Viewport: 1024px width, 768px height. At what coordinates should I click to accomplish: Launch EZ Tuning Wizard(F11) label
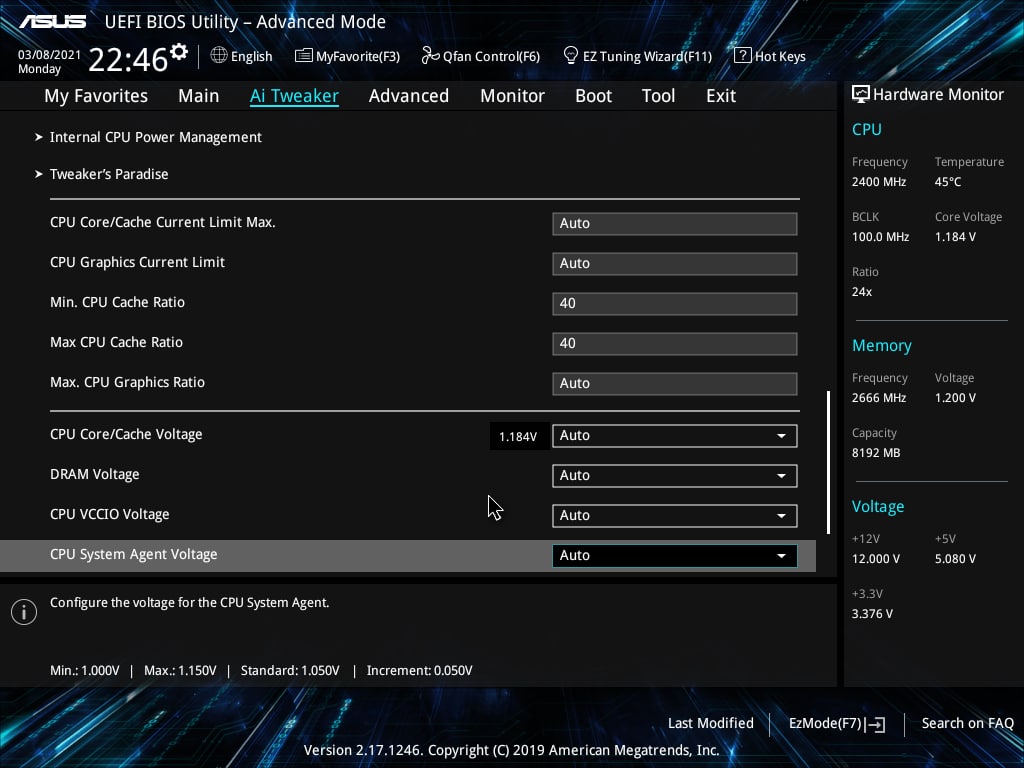[x=647, y=56]
